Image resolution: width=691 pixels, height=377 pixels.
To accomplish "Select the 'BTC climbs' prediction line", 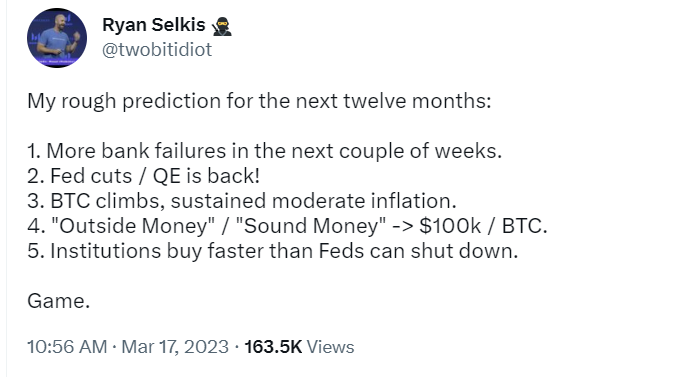I will click(x=241, y=201).
